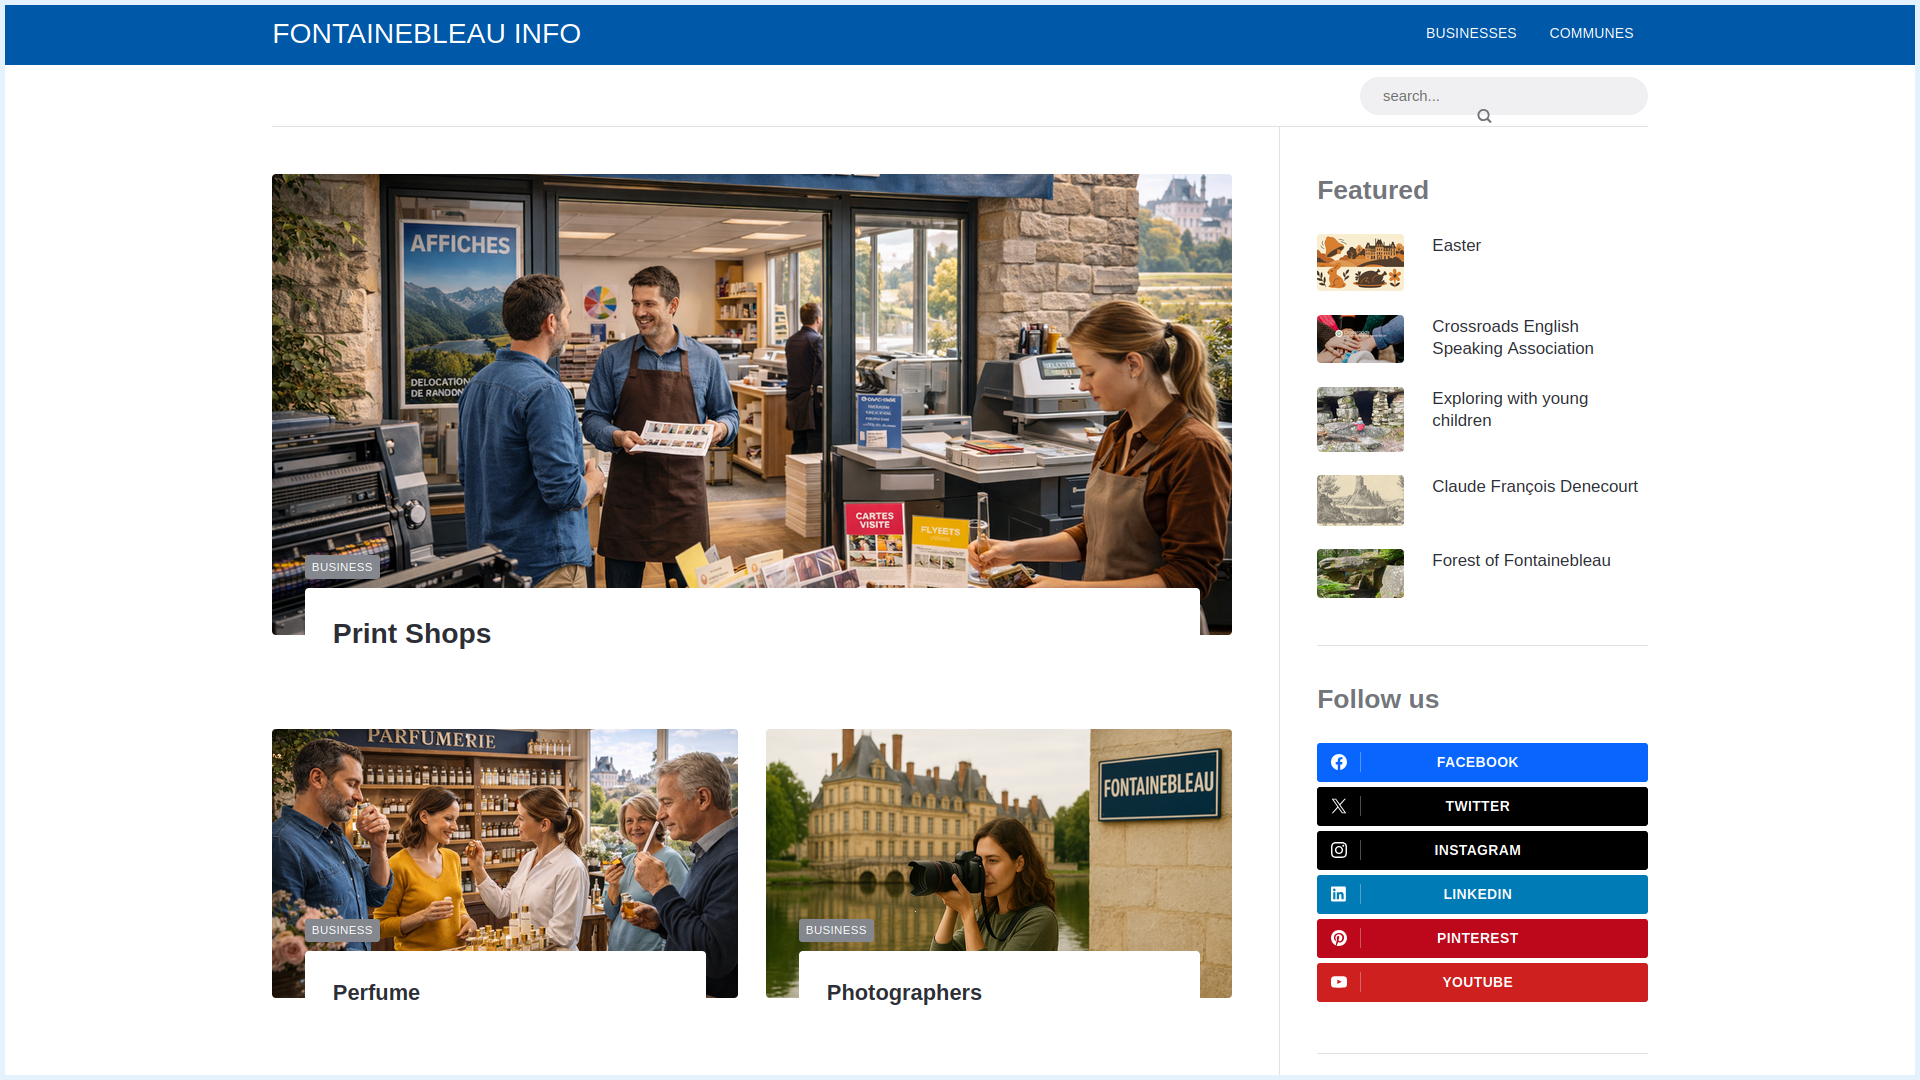Open the Claude François Denecourt article
Screen dimensions: 1920x1080
click(1534, 486)
